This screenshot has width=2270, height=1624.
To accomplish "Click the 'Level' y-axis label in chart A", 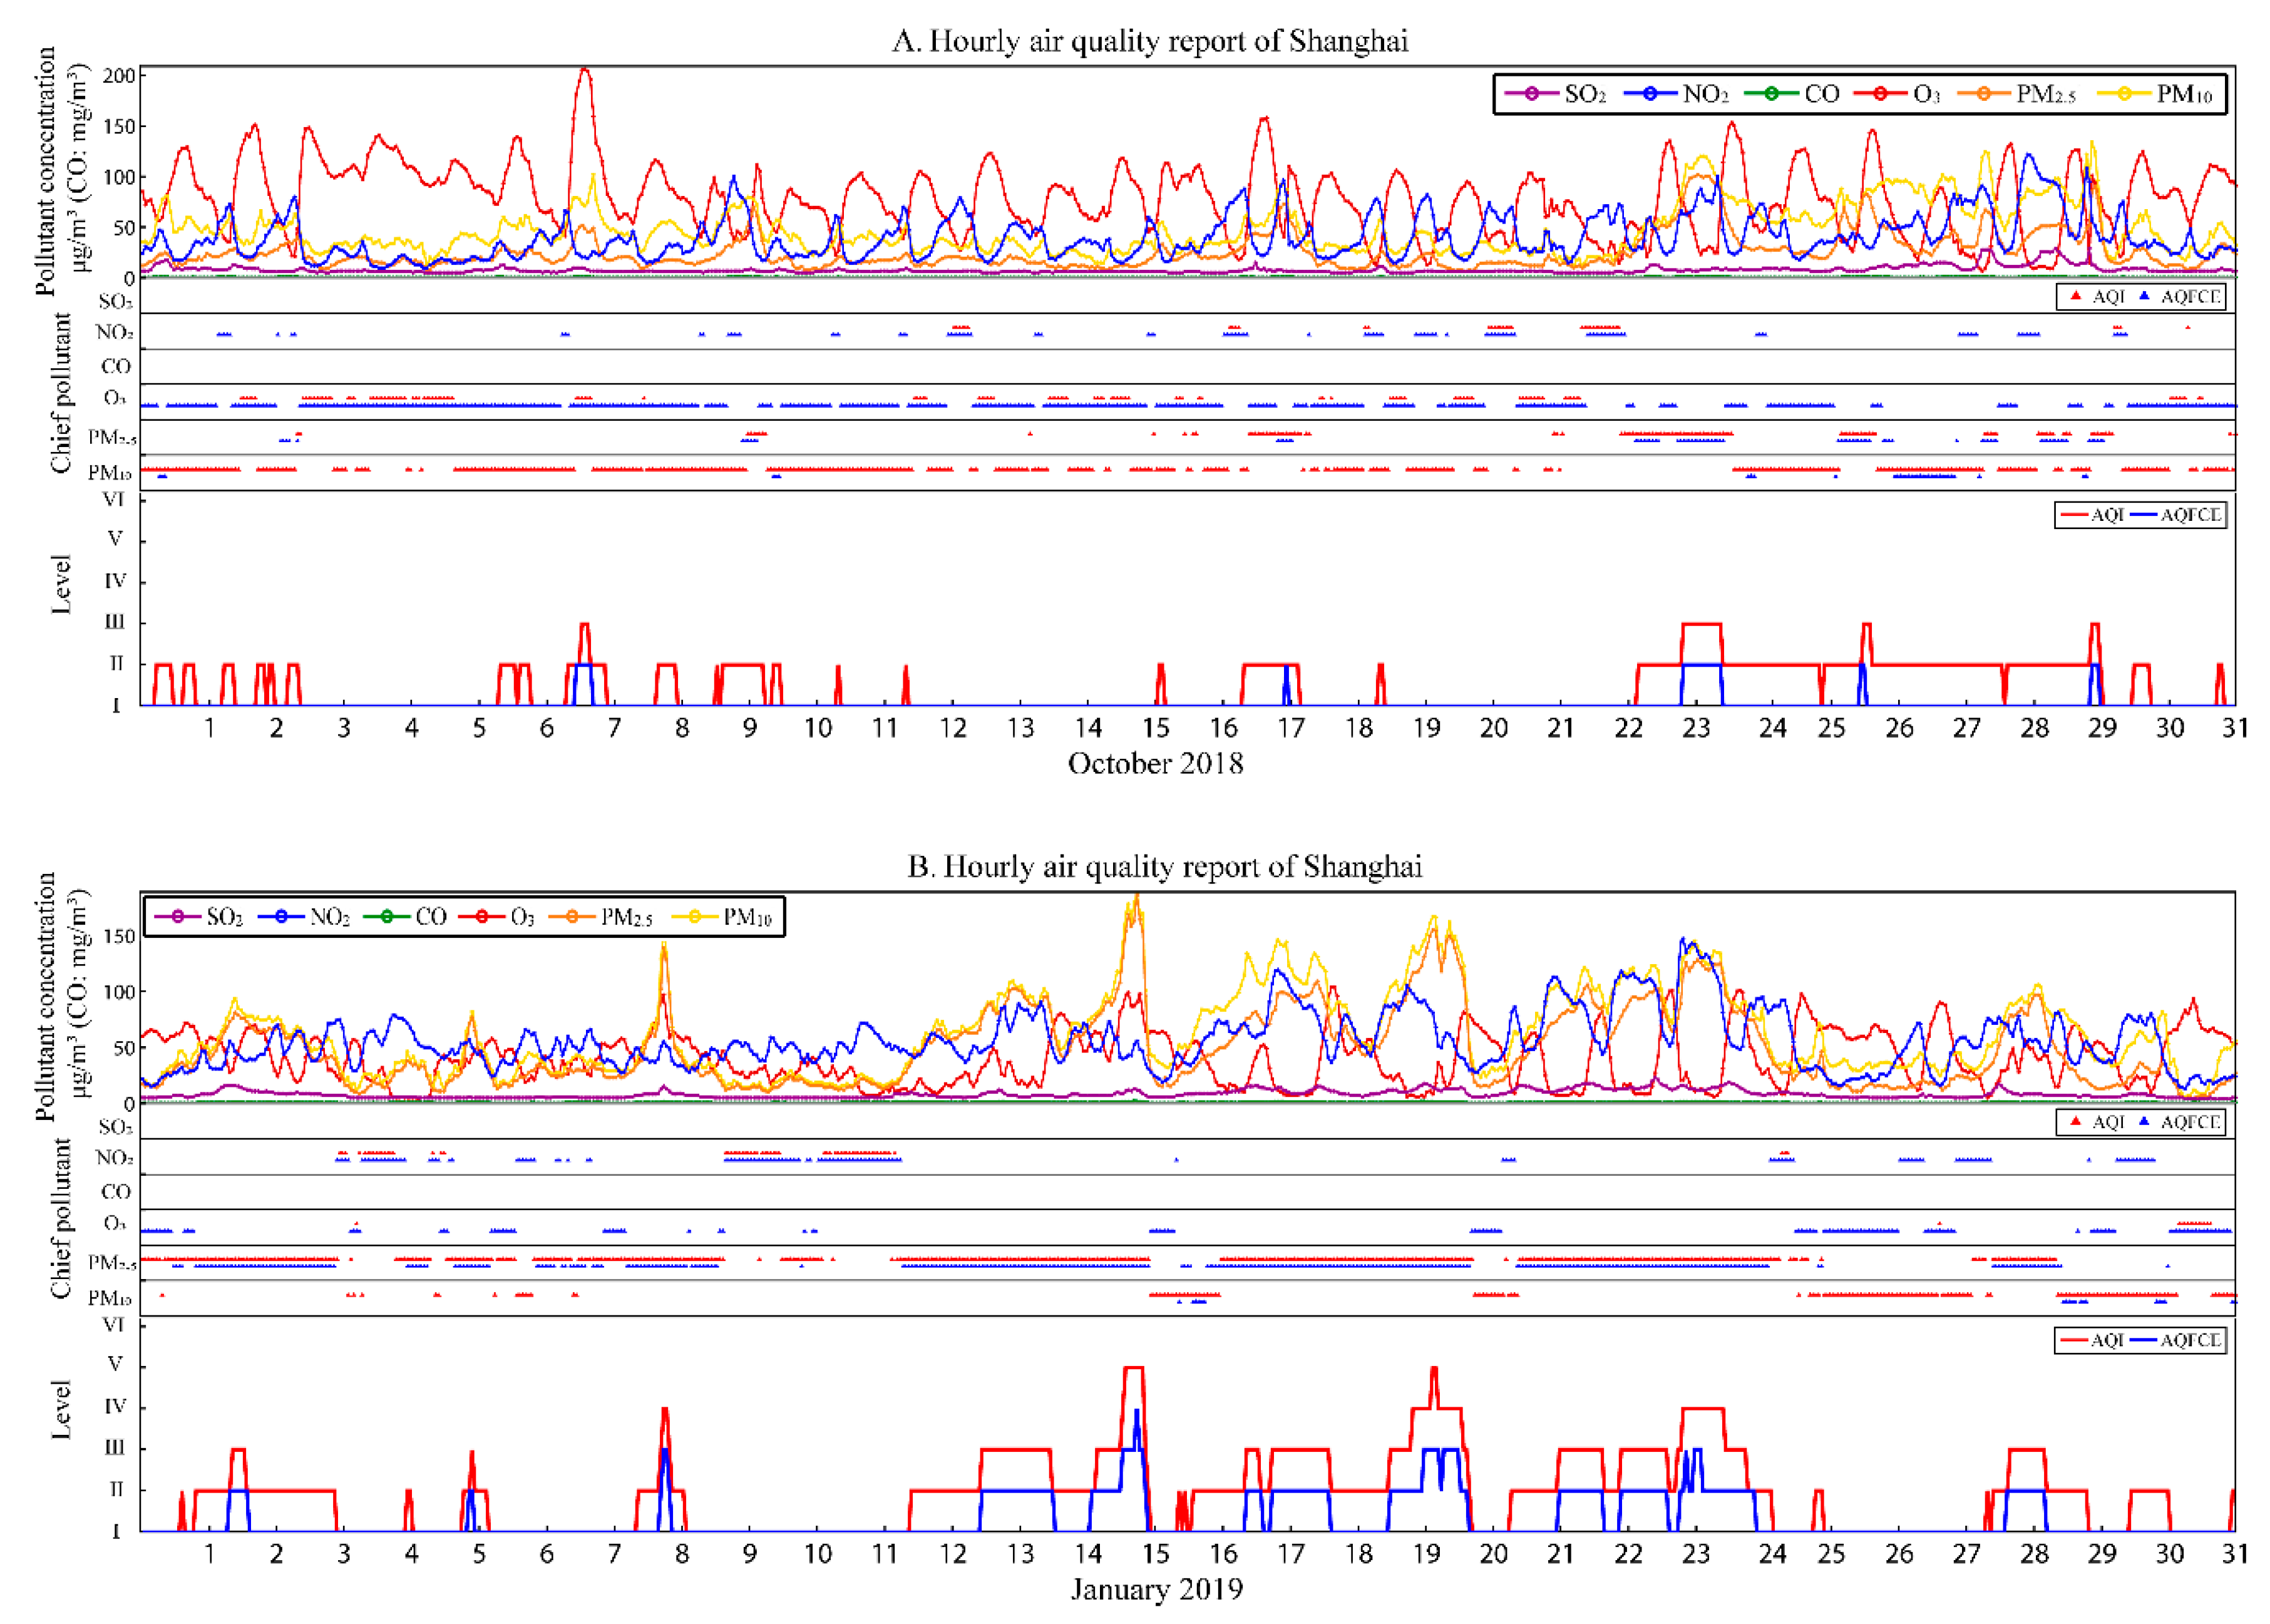I will point(61,585).
